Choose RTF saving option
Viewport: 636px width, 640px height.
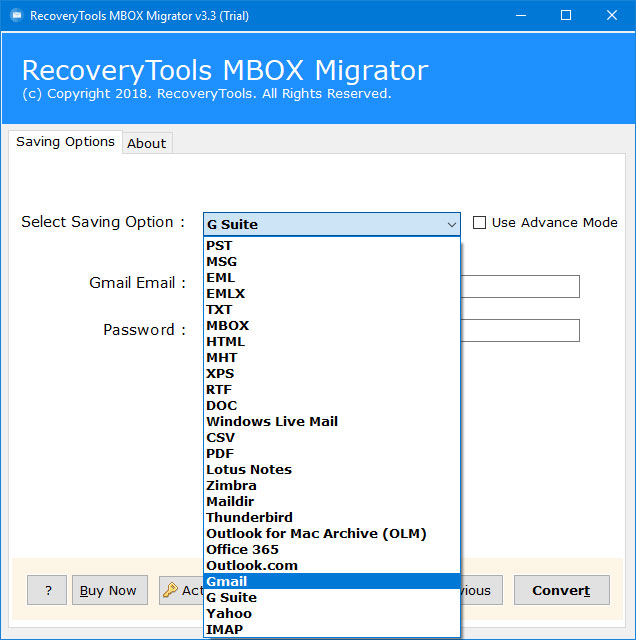coord(332,389)
